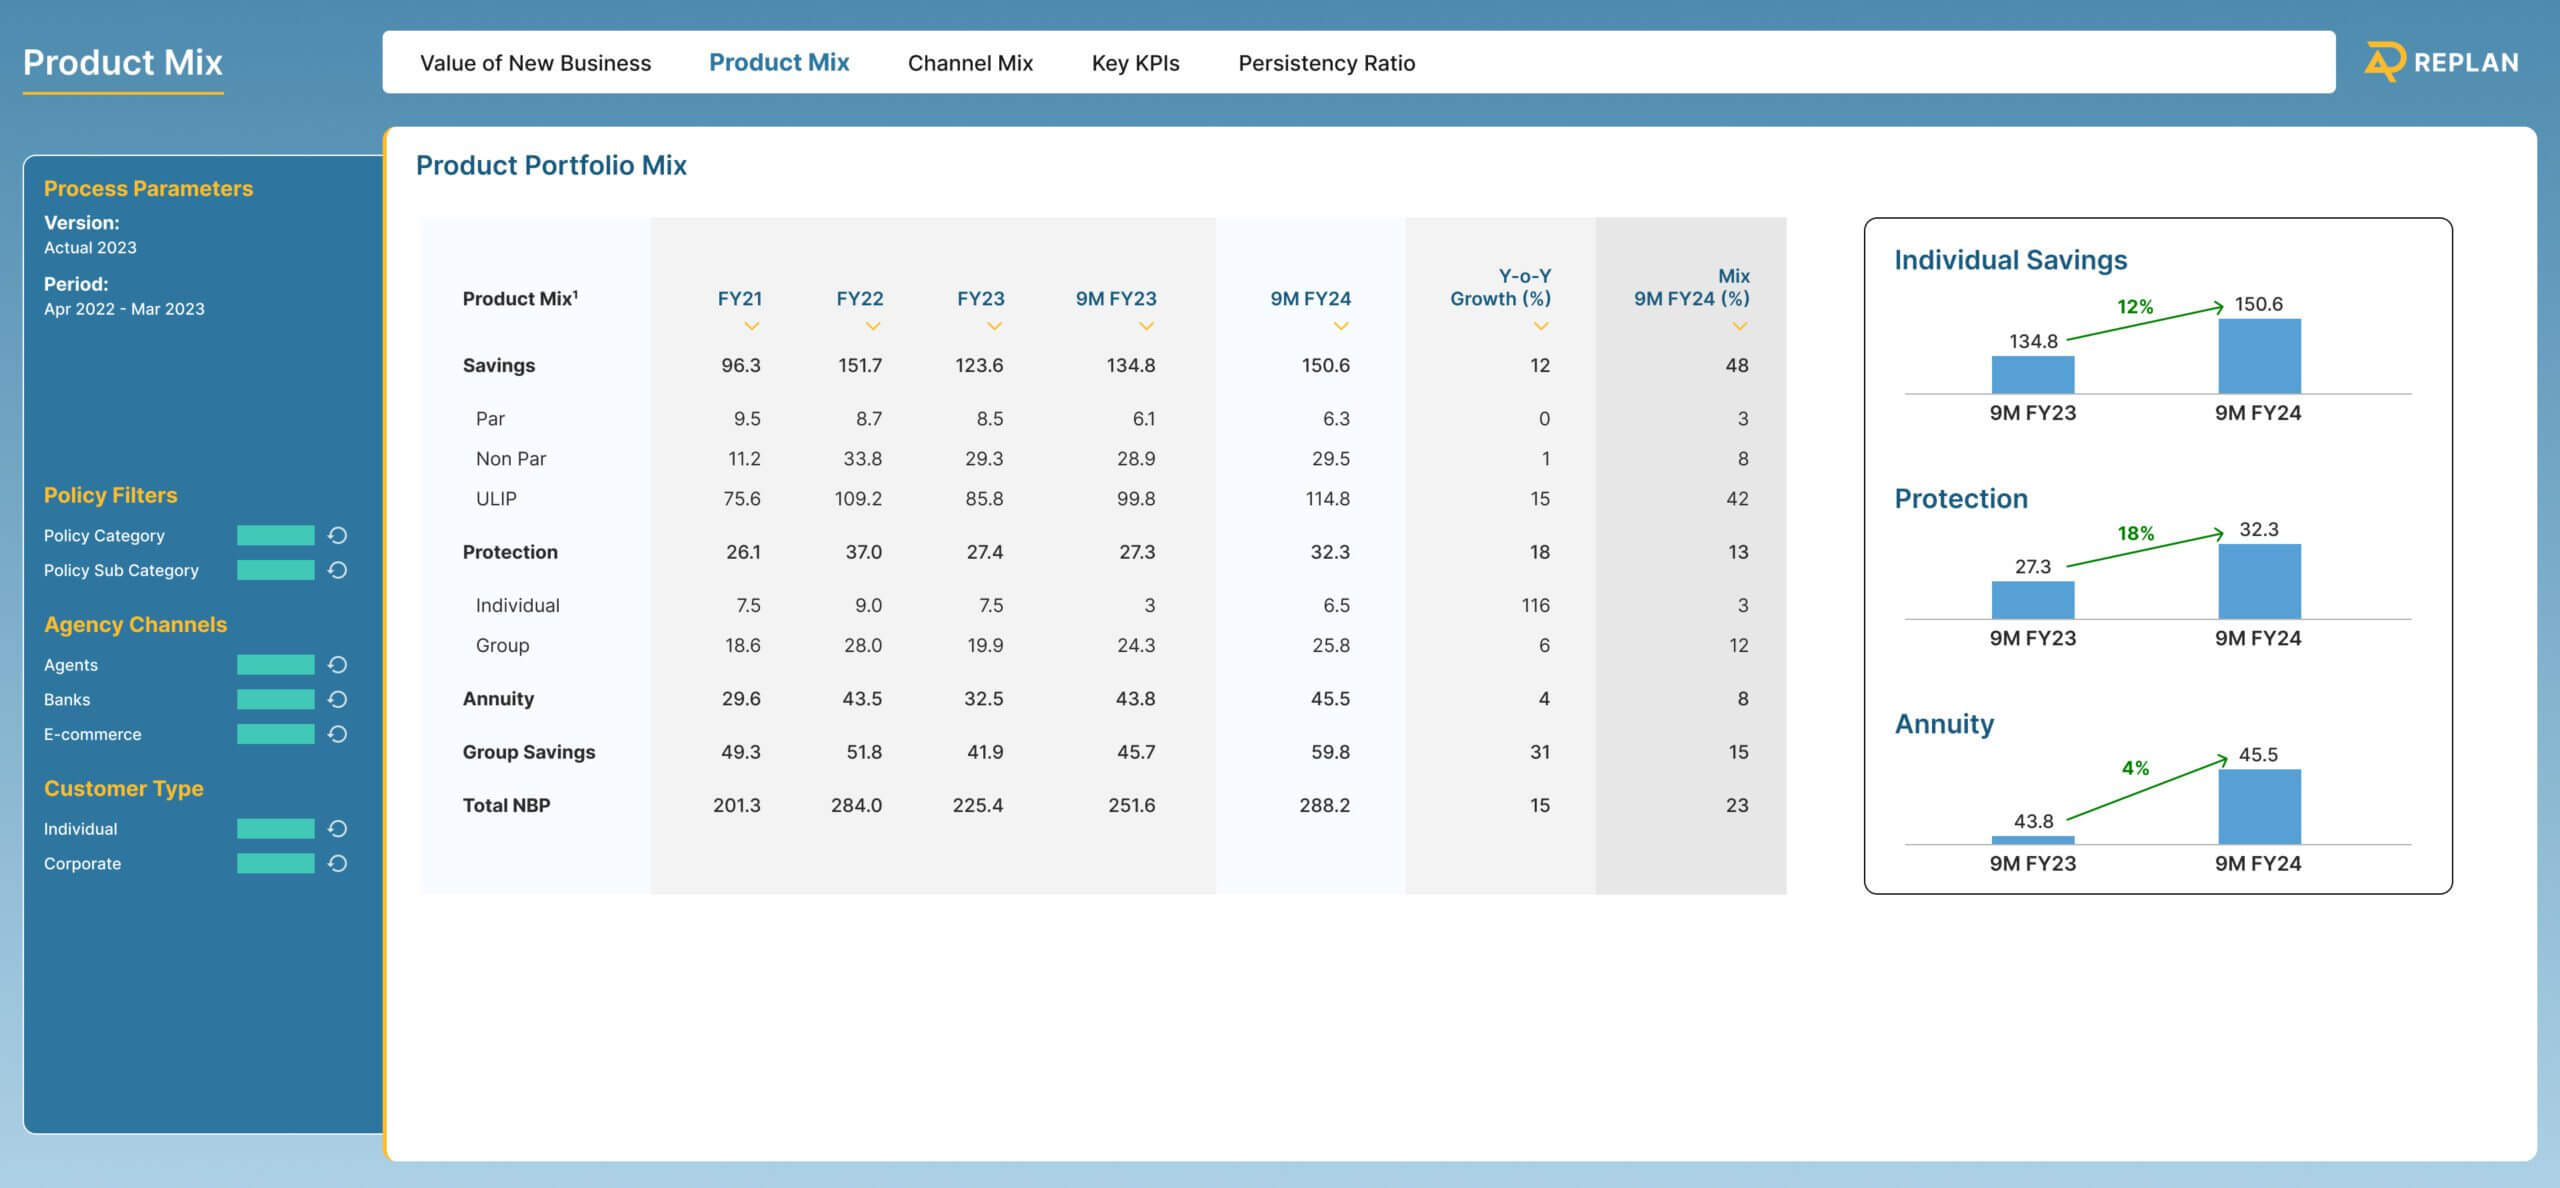This screenshot has width=2560, height=1188.
Task: Switch to the Channel Mix tab
Action: [970, 63]
